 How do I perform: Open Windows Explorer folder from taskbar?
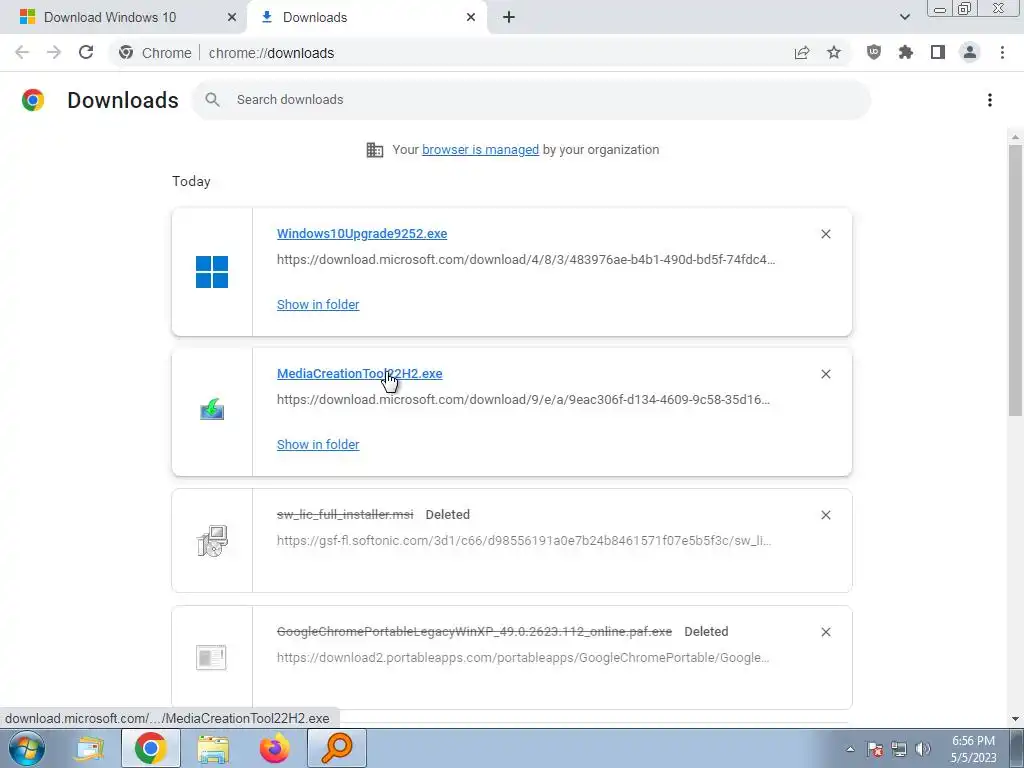pos(213,748)
